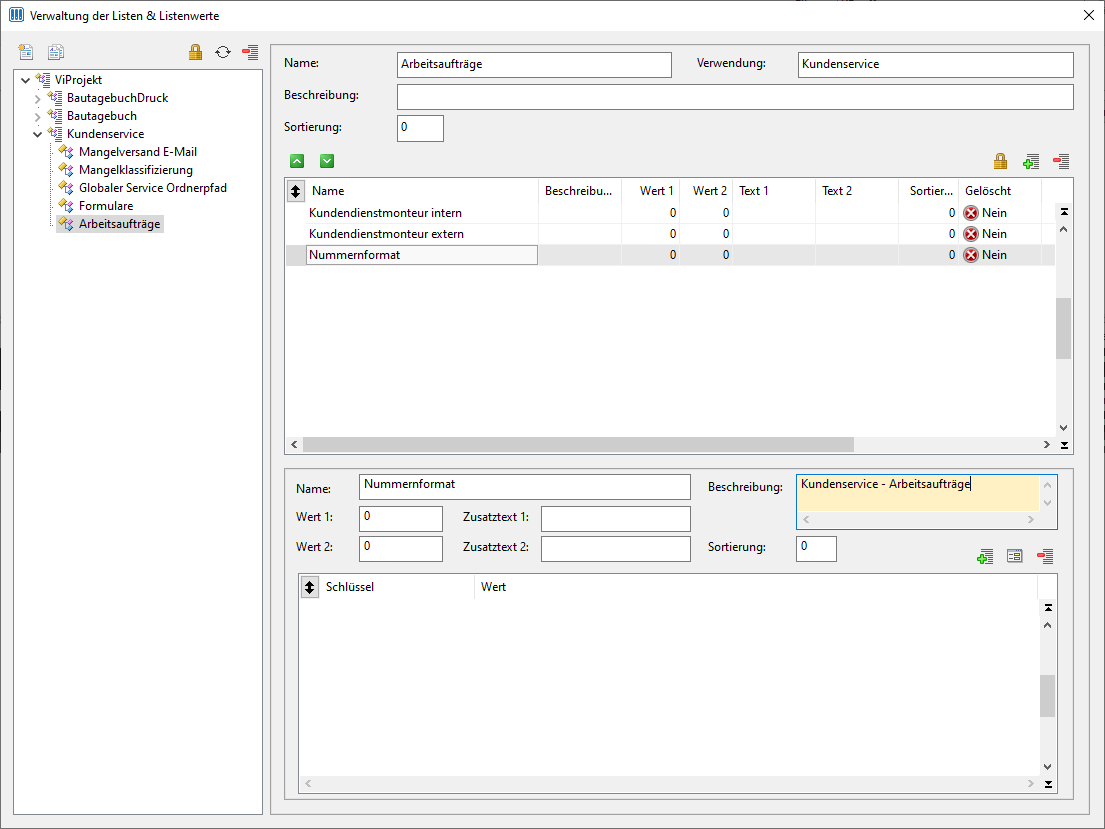Click the green move-up arrow button

(297, 161)
